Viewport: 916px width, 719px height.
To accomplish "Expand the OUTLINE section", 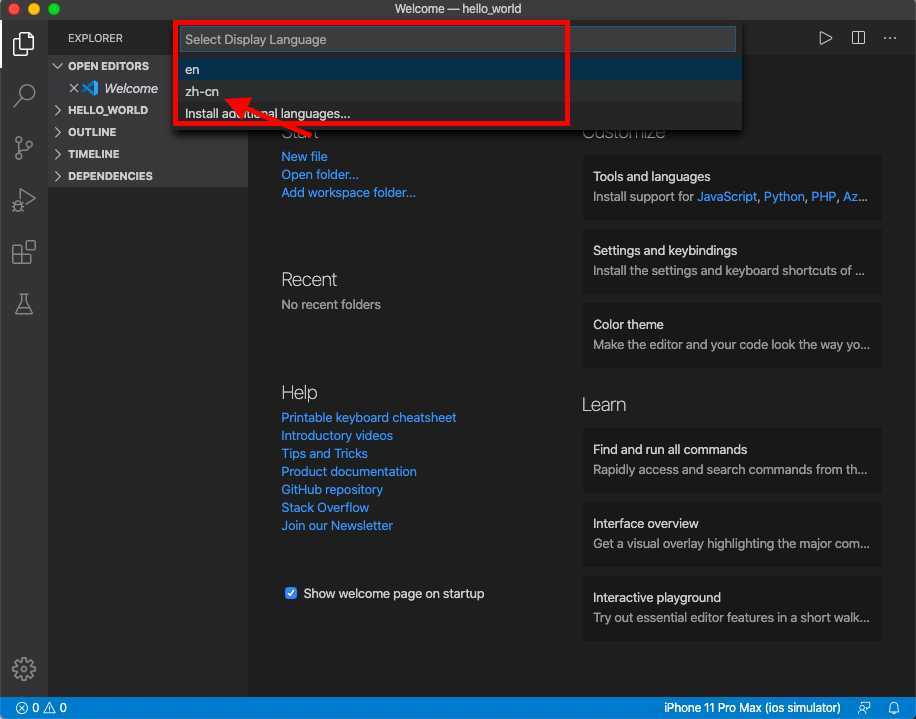I will click(x=57, y=132).
